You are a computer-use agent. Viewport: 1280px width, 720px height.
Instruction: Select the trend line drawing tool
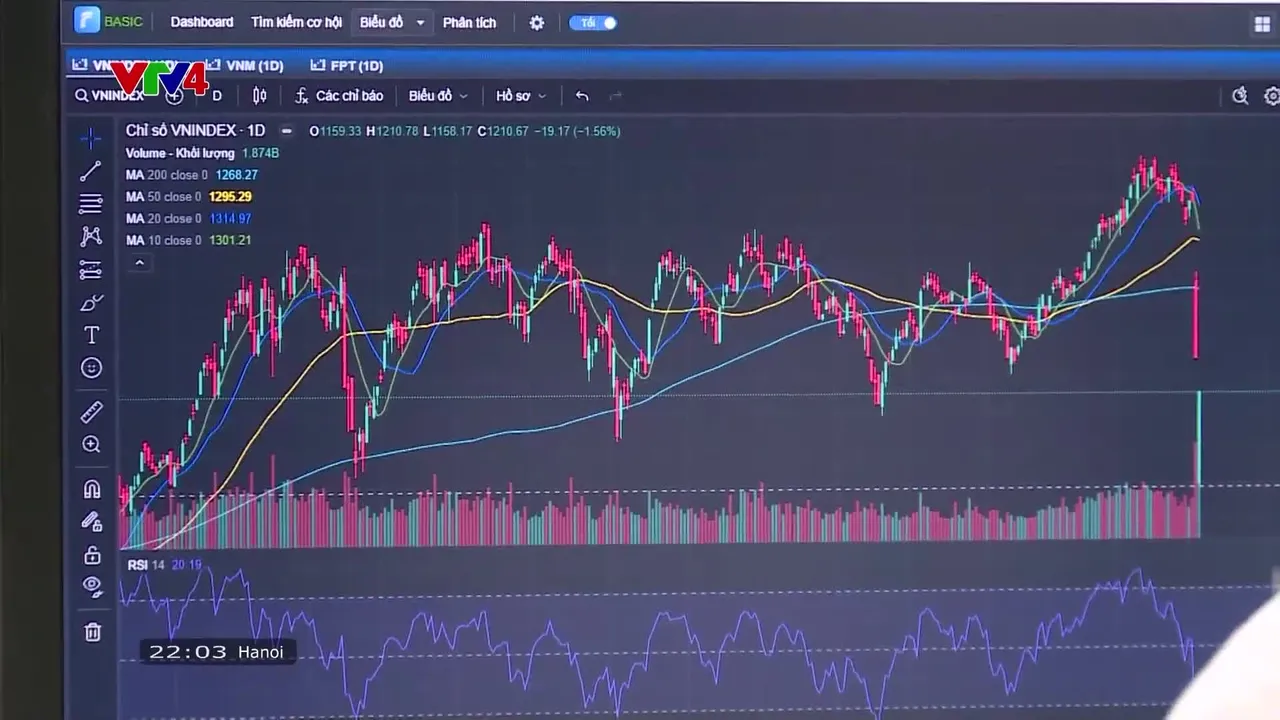click(91, 171)
